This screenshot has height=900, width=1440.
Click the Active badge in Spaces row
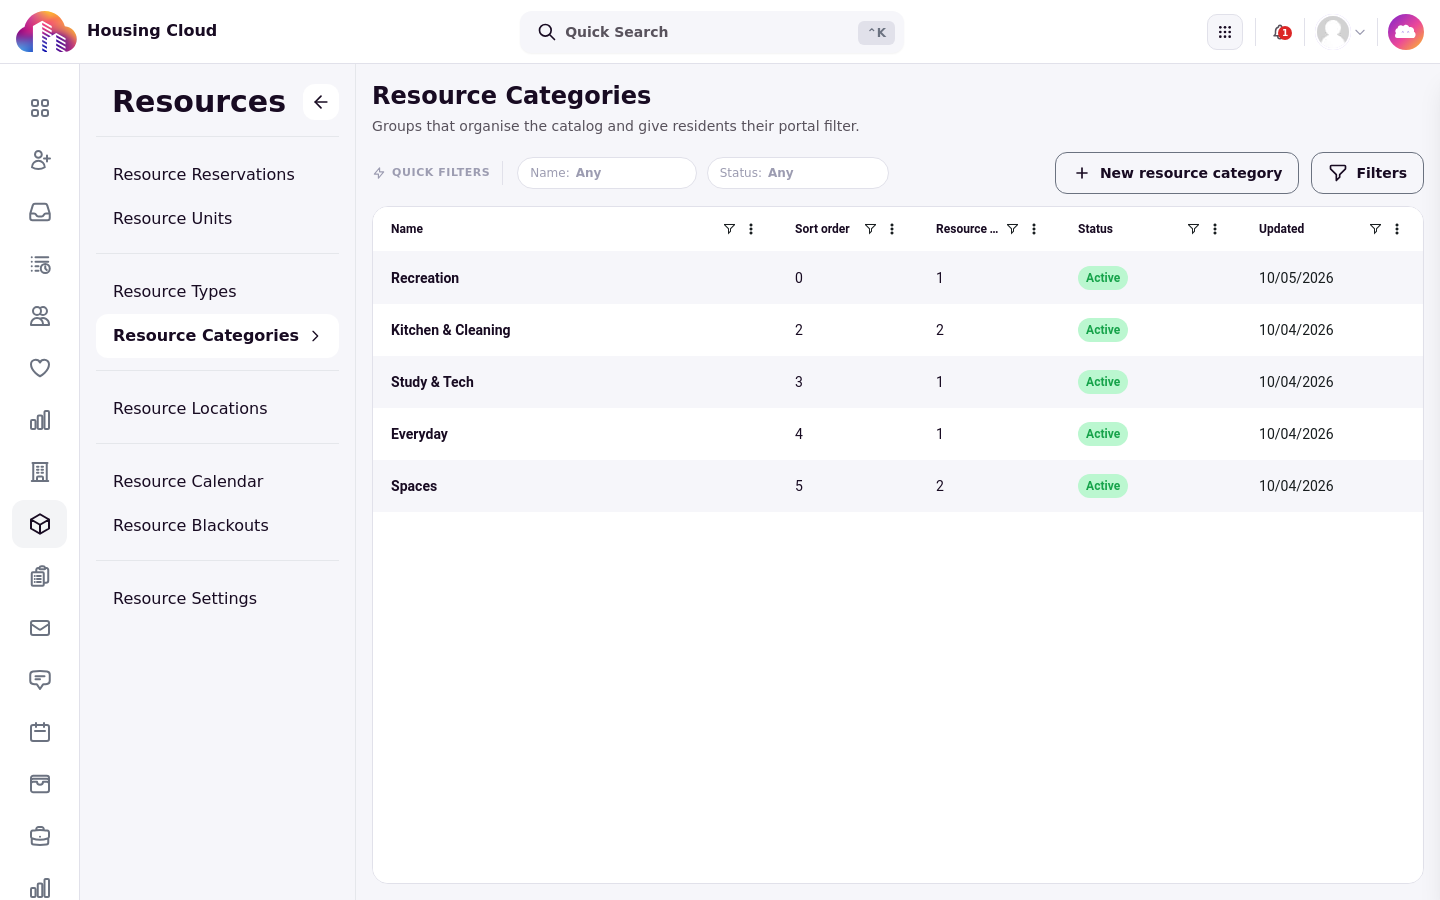tap(1103, 486)
